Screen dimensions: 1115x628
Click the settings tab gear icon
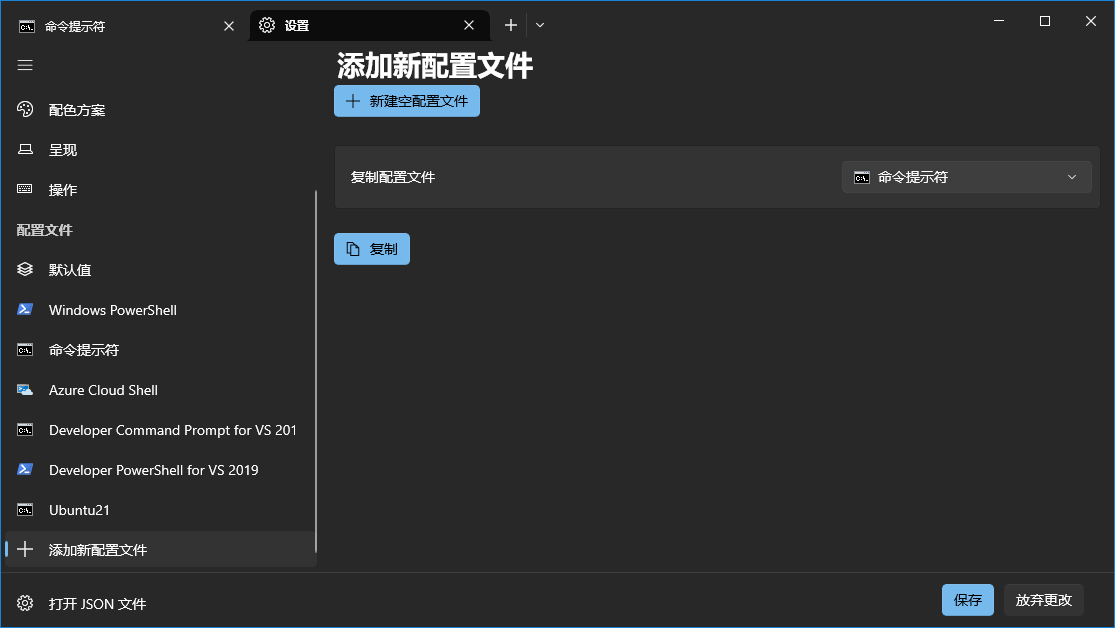click(x=267, y=25)
